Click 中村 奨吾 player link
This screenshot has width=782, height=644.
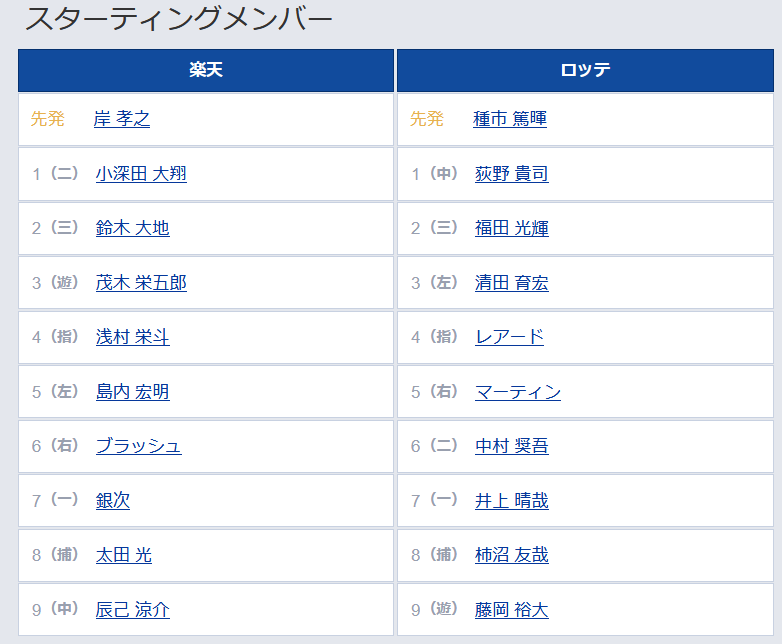pos(511,446)
